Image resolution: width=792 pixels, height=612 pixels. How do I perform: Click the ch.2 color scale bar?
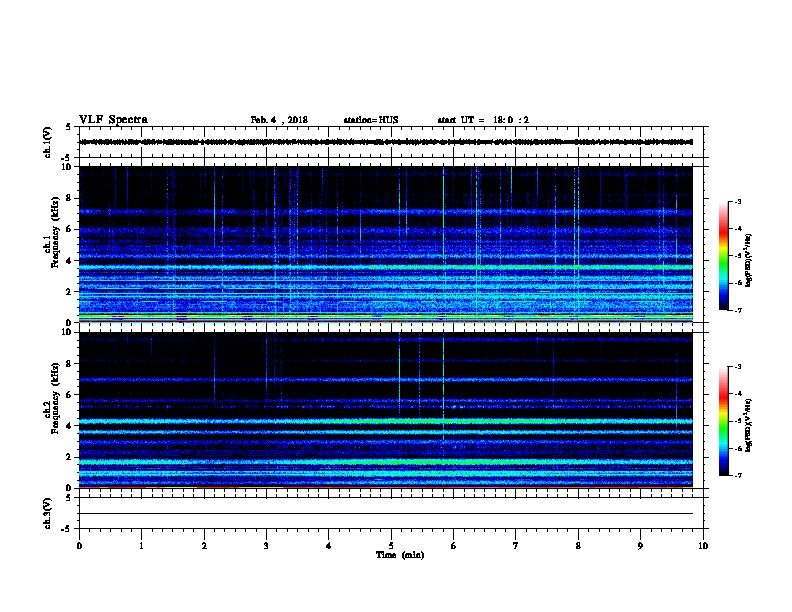(723, 421)
